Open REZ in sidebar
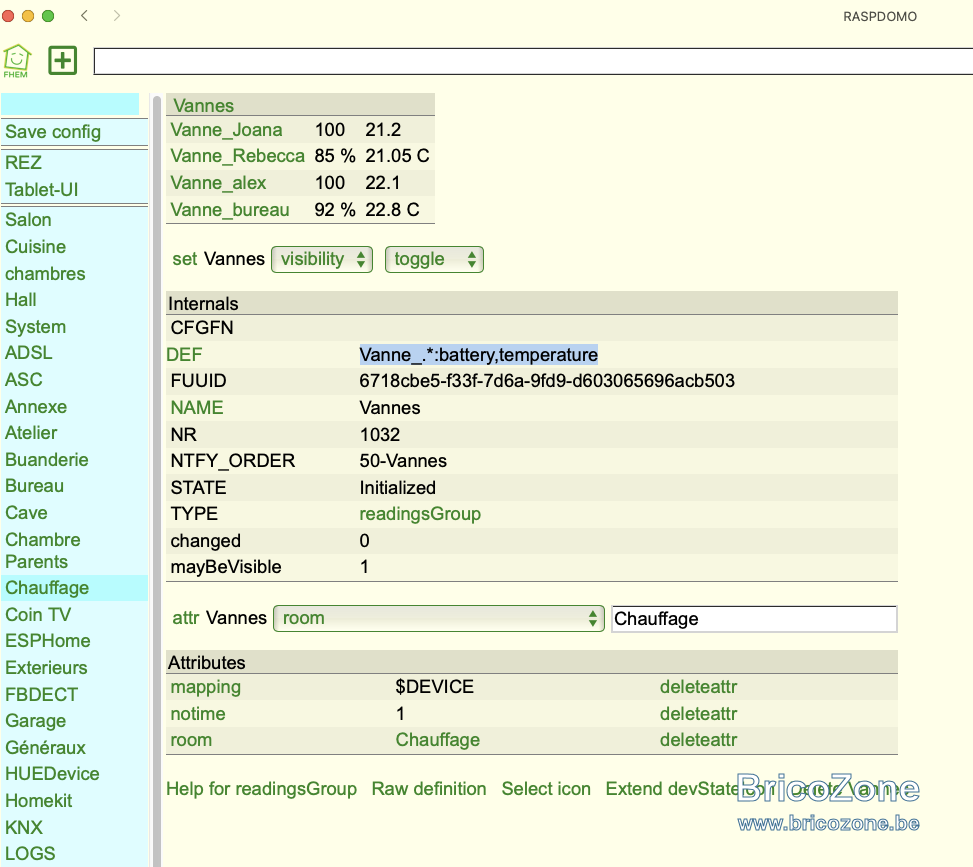 tap(24, 163)
